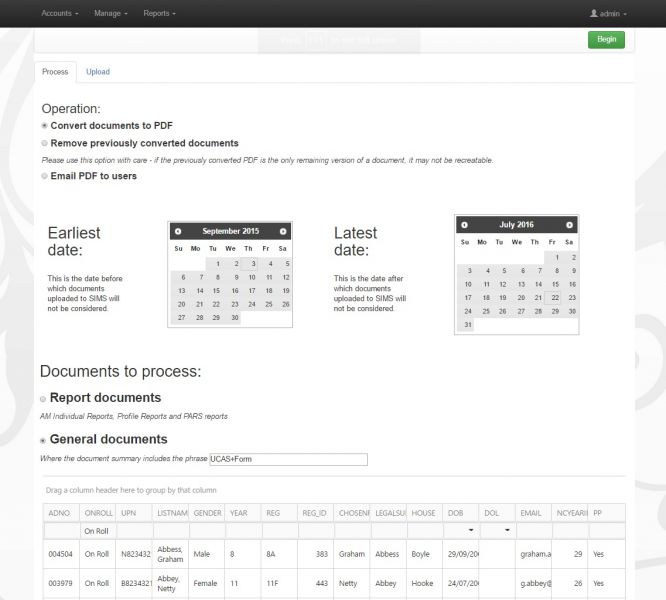Screen dimensions: 666x600
Task: Sort by the ADNO column header
Action: (x=61, y=513)
